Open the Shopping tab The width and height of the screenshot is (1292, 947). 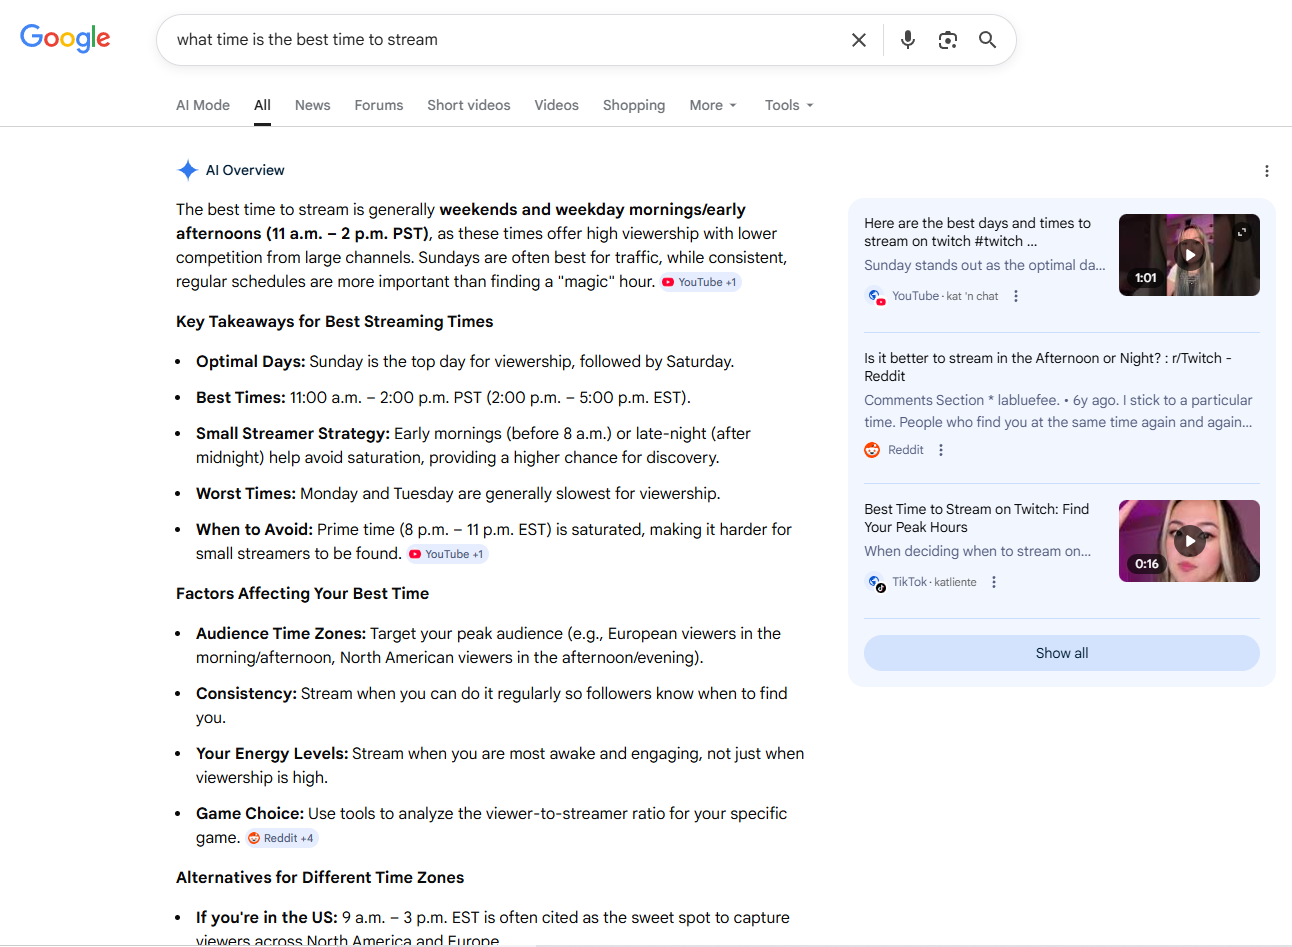(x=634, y=105)
